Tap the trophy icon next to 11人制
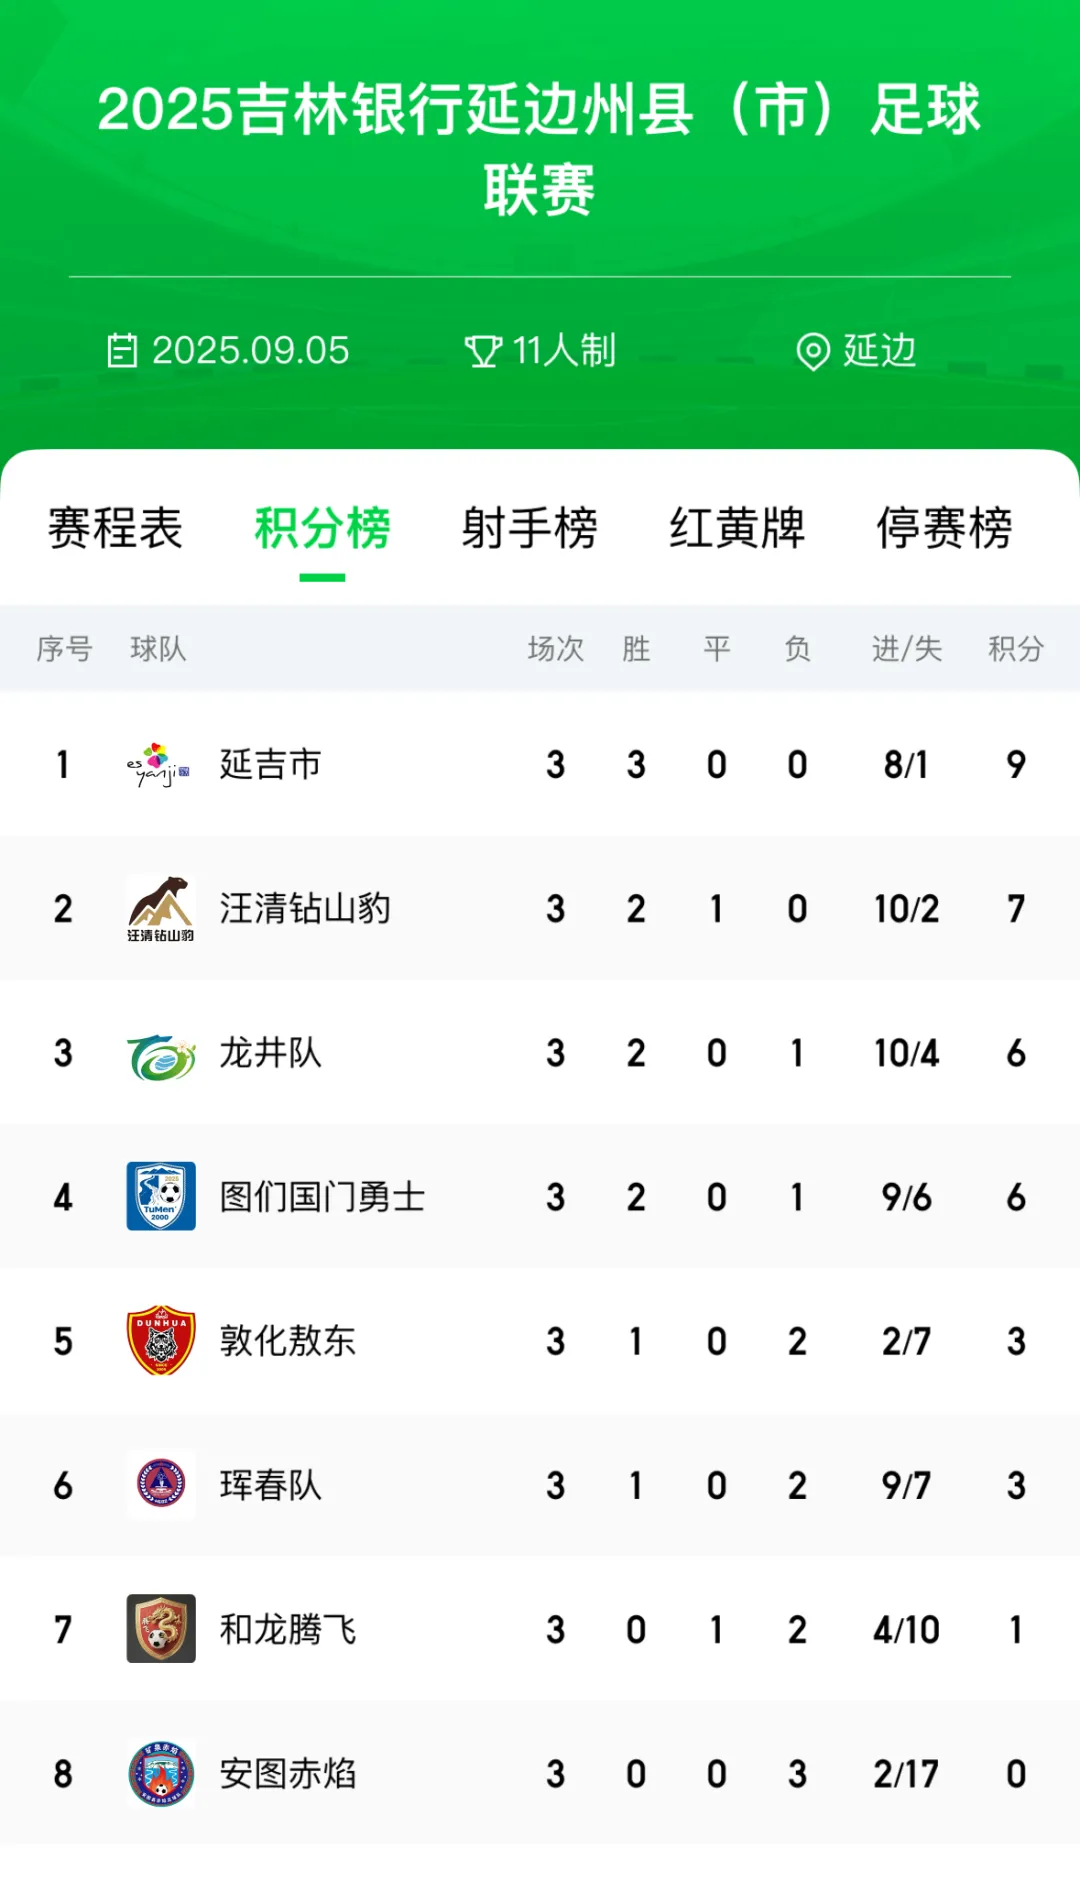The image size is (1080, 1881). tap(483, 351)
